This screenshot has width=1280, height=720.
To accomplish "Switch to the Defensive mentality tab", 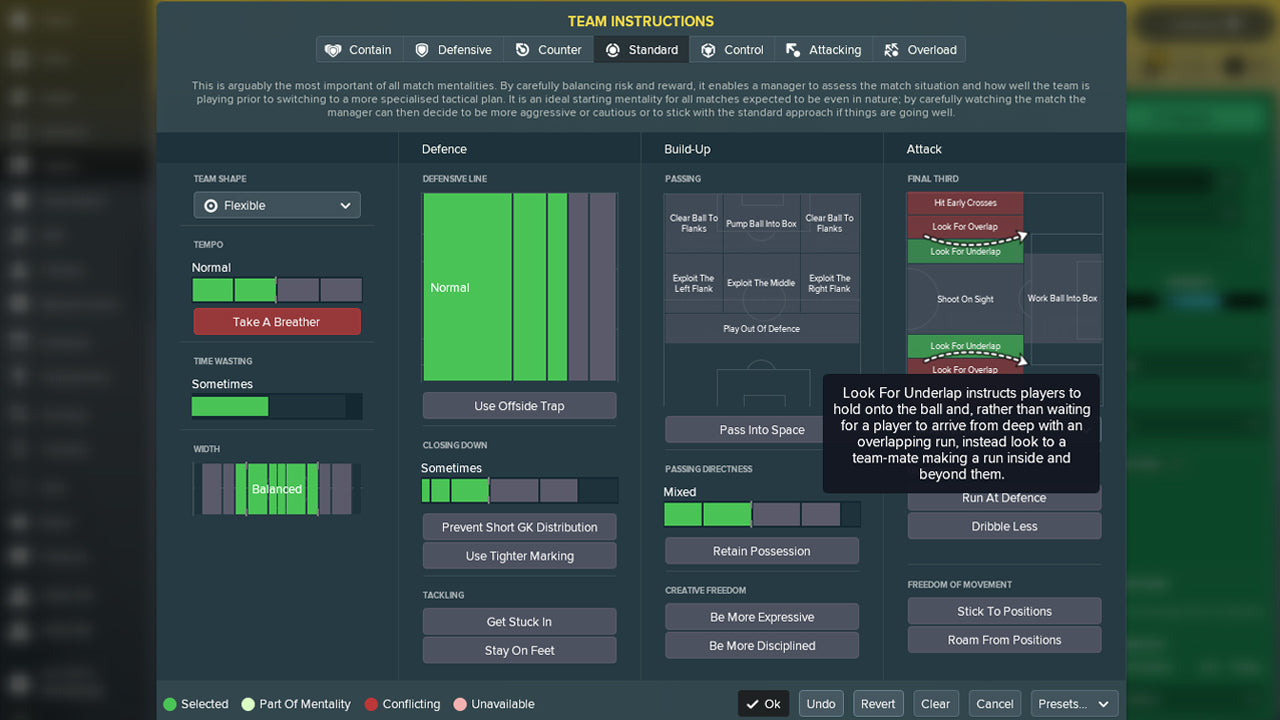I will pyautogui.click(x=453, y=49).
